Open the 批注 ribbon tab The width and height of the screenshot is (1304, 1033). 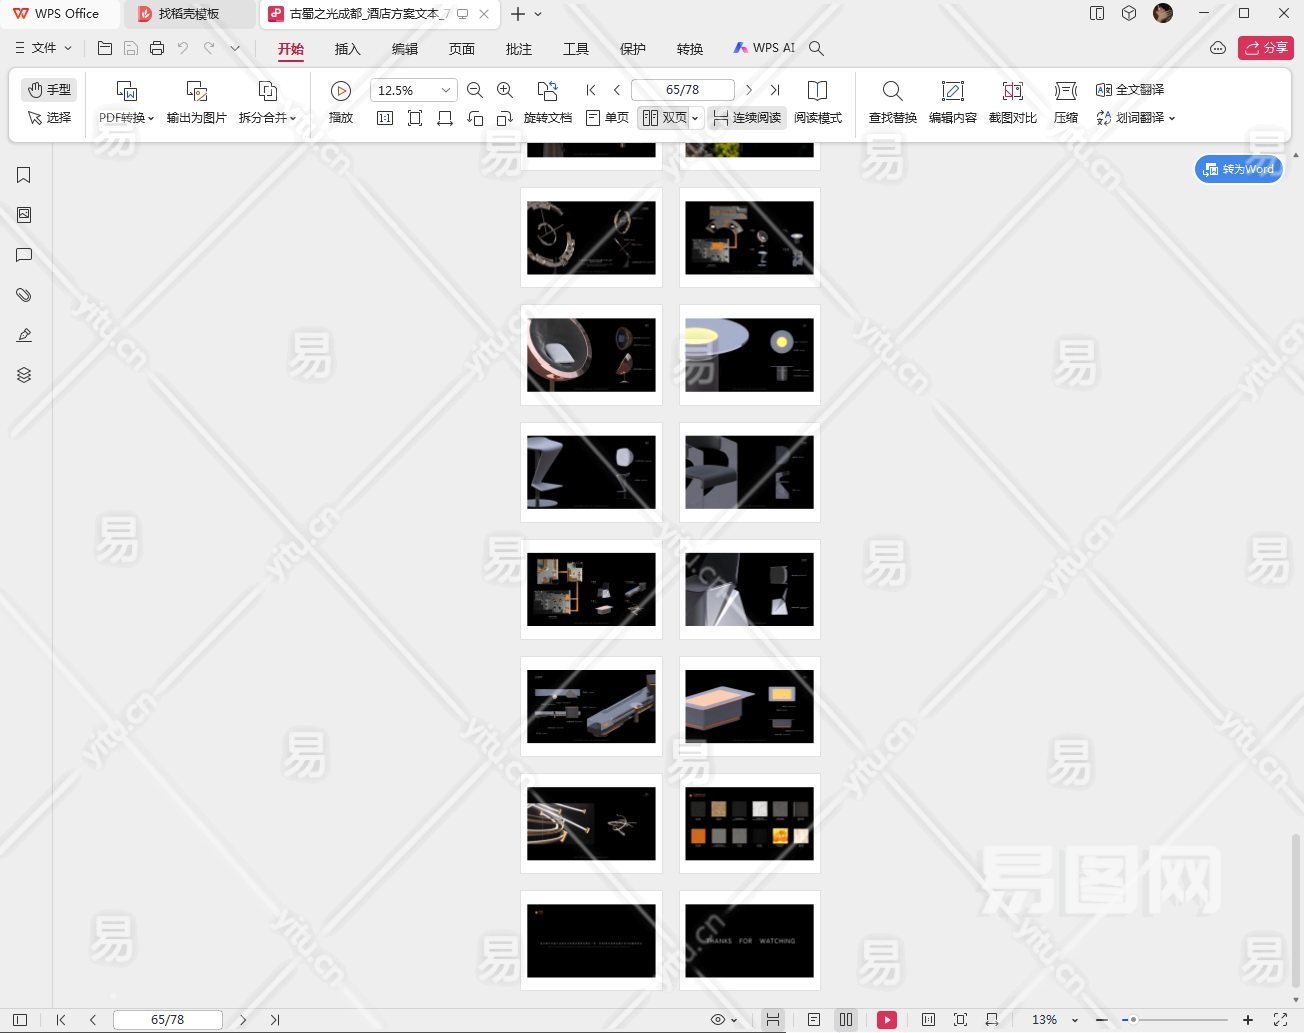(518, 49)
